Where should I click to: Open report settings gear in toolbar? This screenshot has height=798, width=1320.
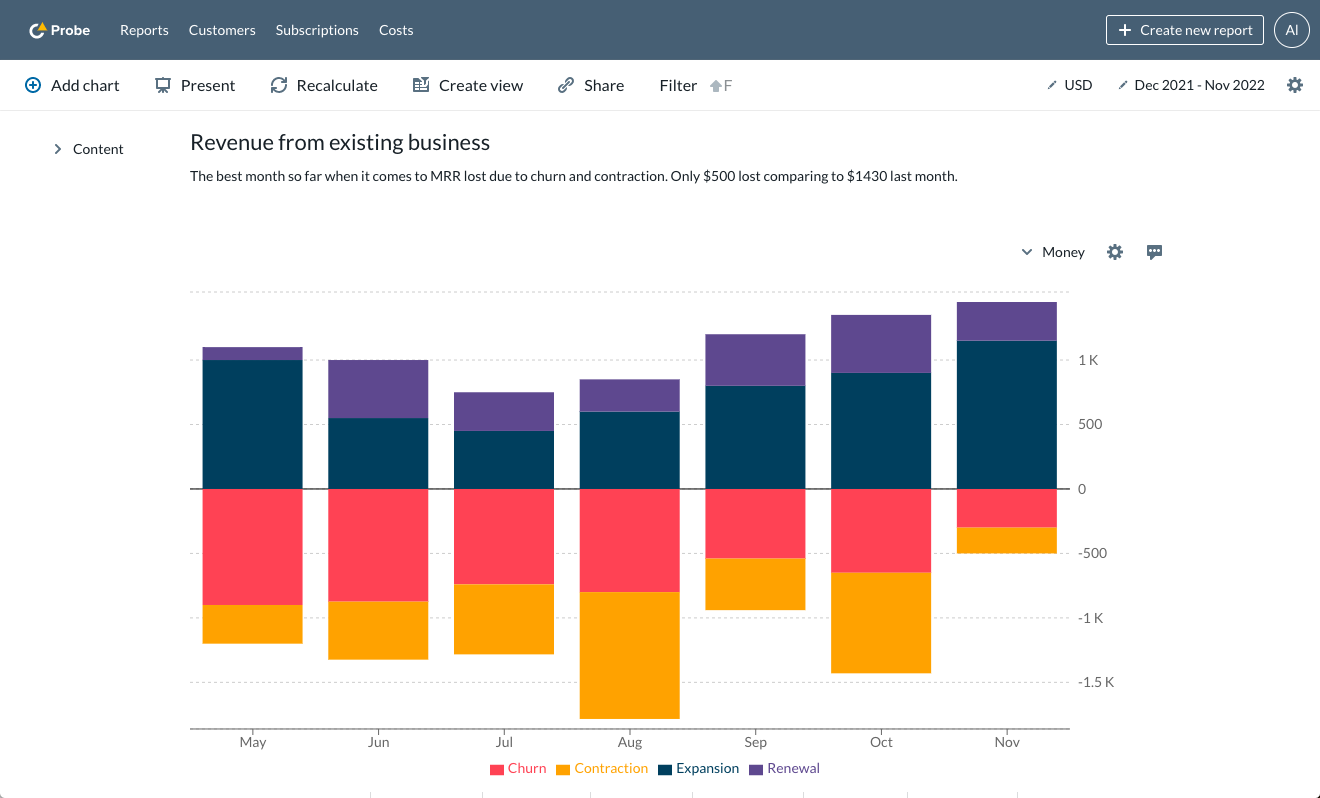(x=1295, y=85)
